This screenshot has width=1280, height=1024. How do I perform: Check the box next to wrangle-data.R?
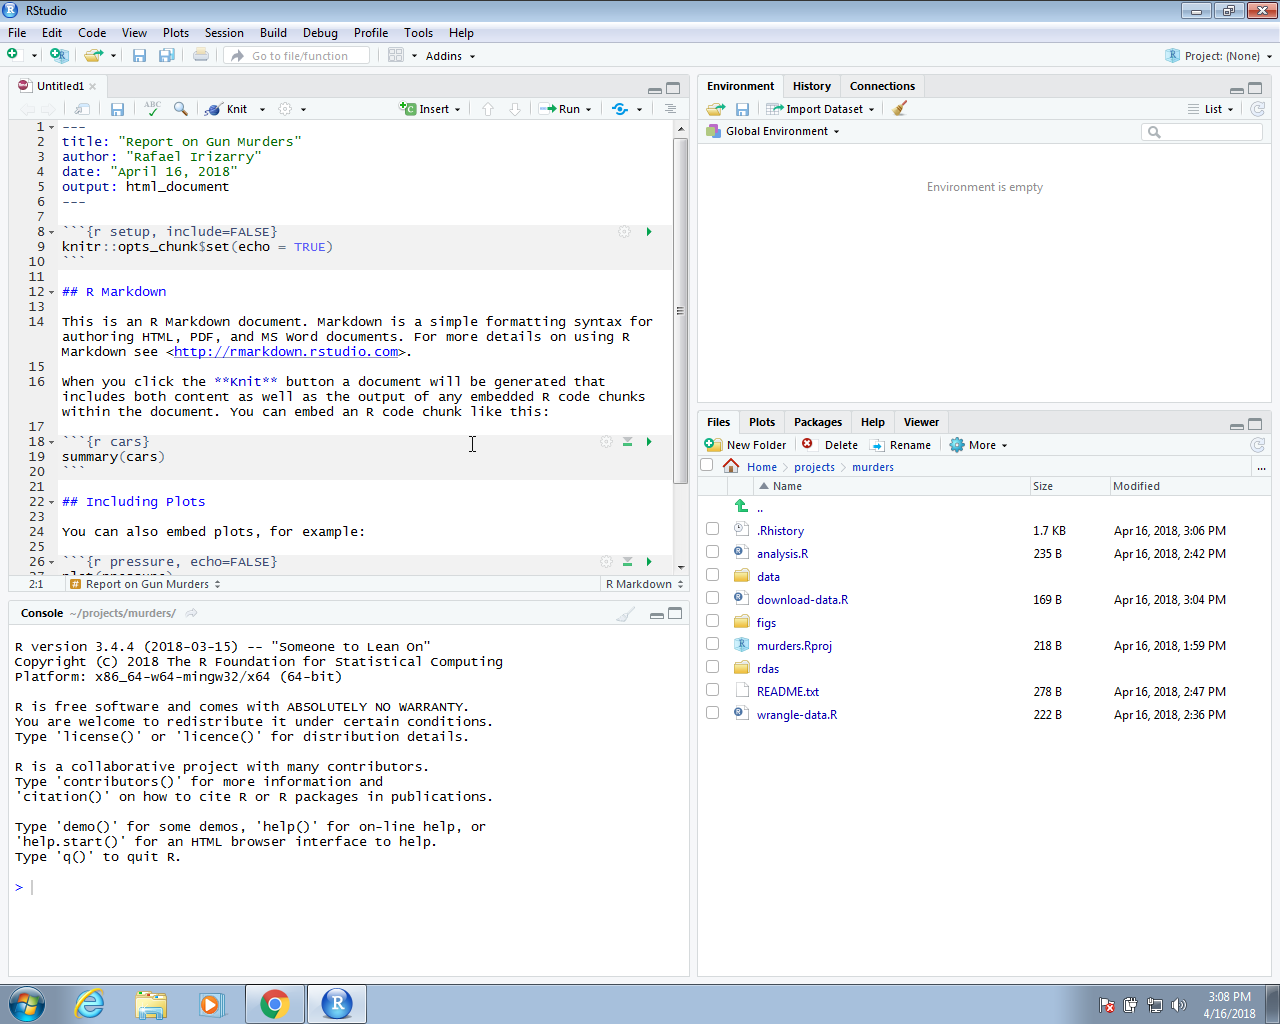pyautogui.click(x=712, y=713)
